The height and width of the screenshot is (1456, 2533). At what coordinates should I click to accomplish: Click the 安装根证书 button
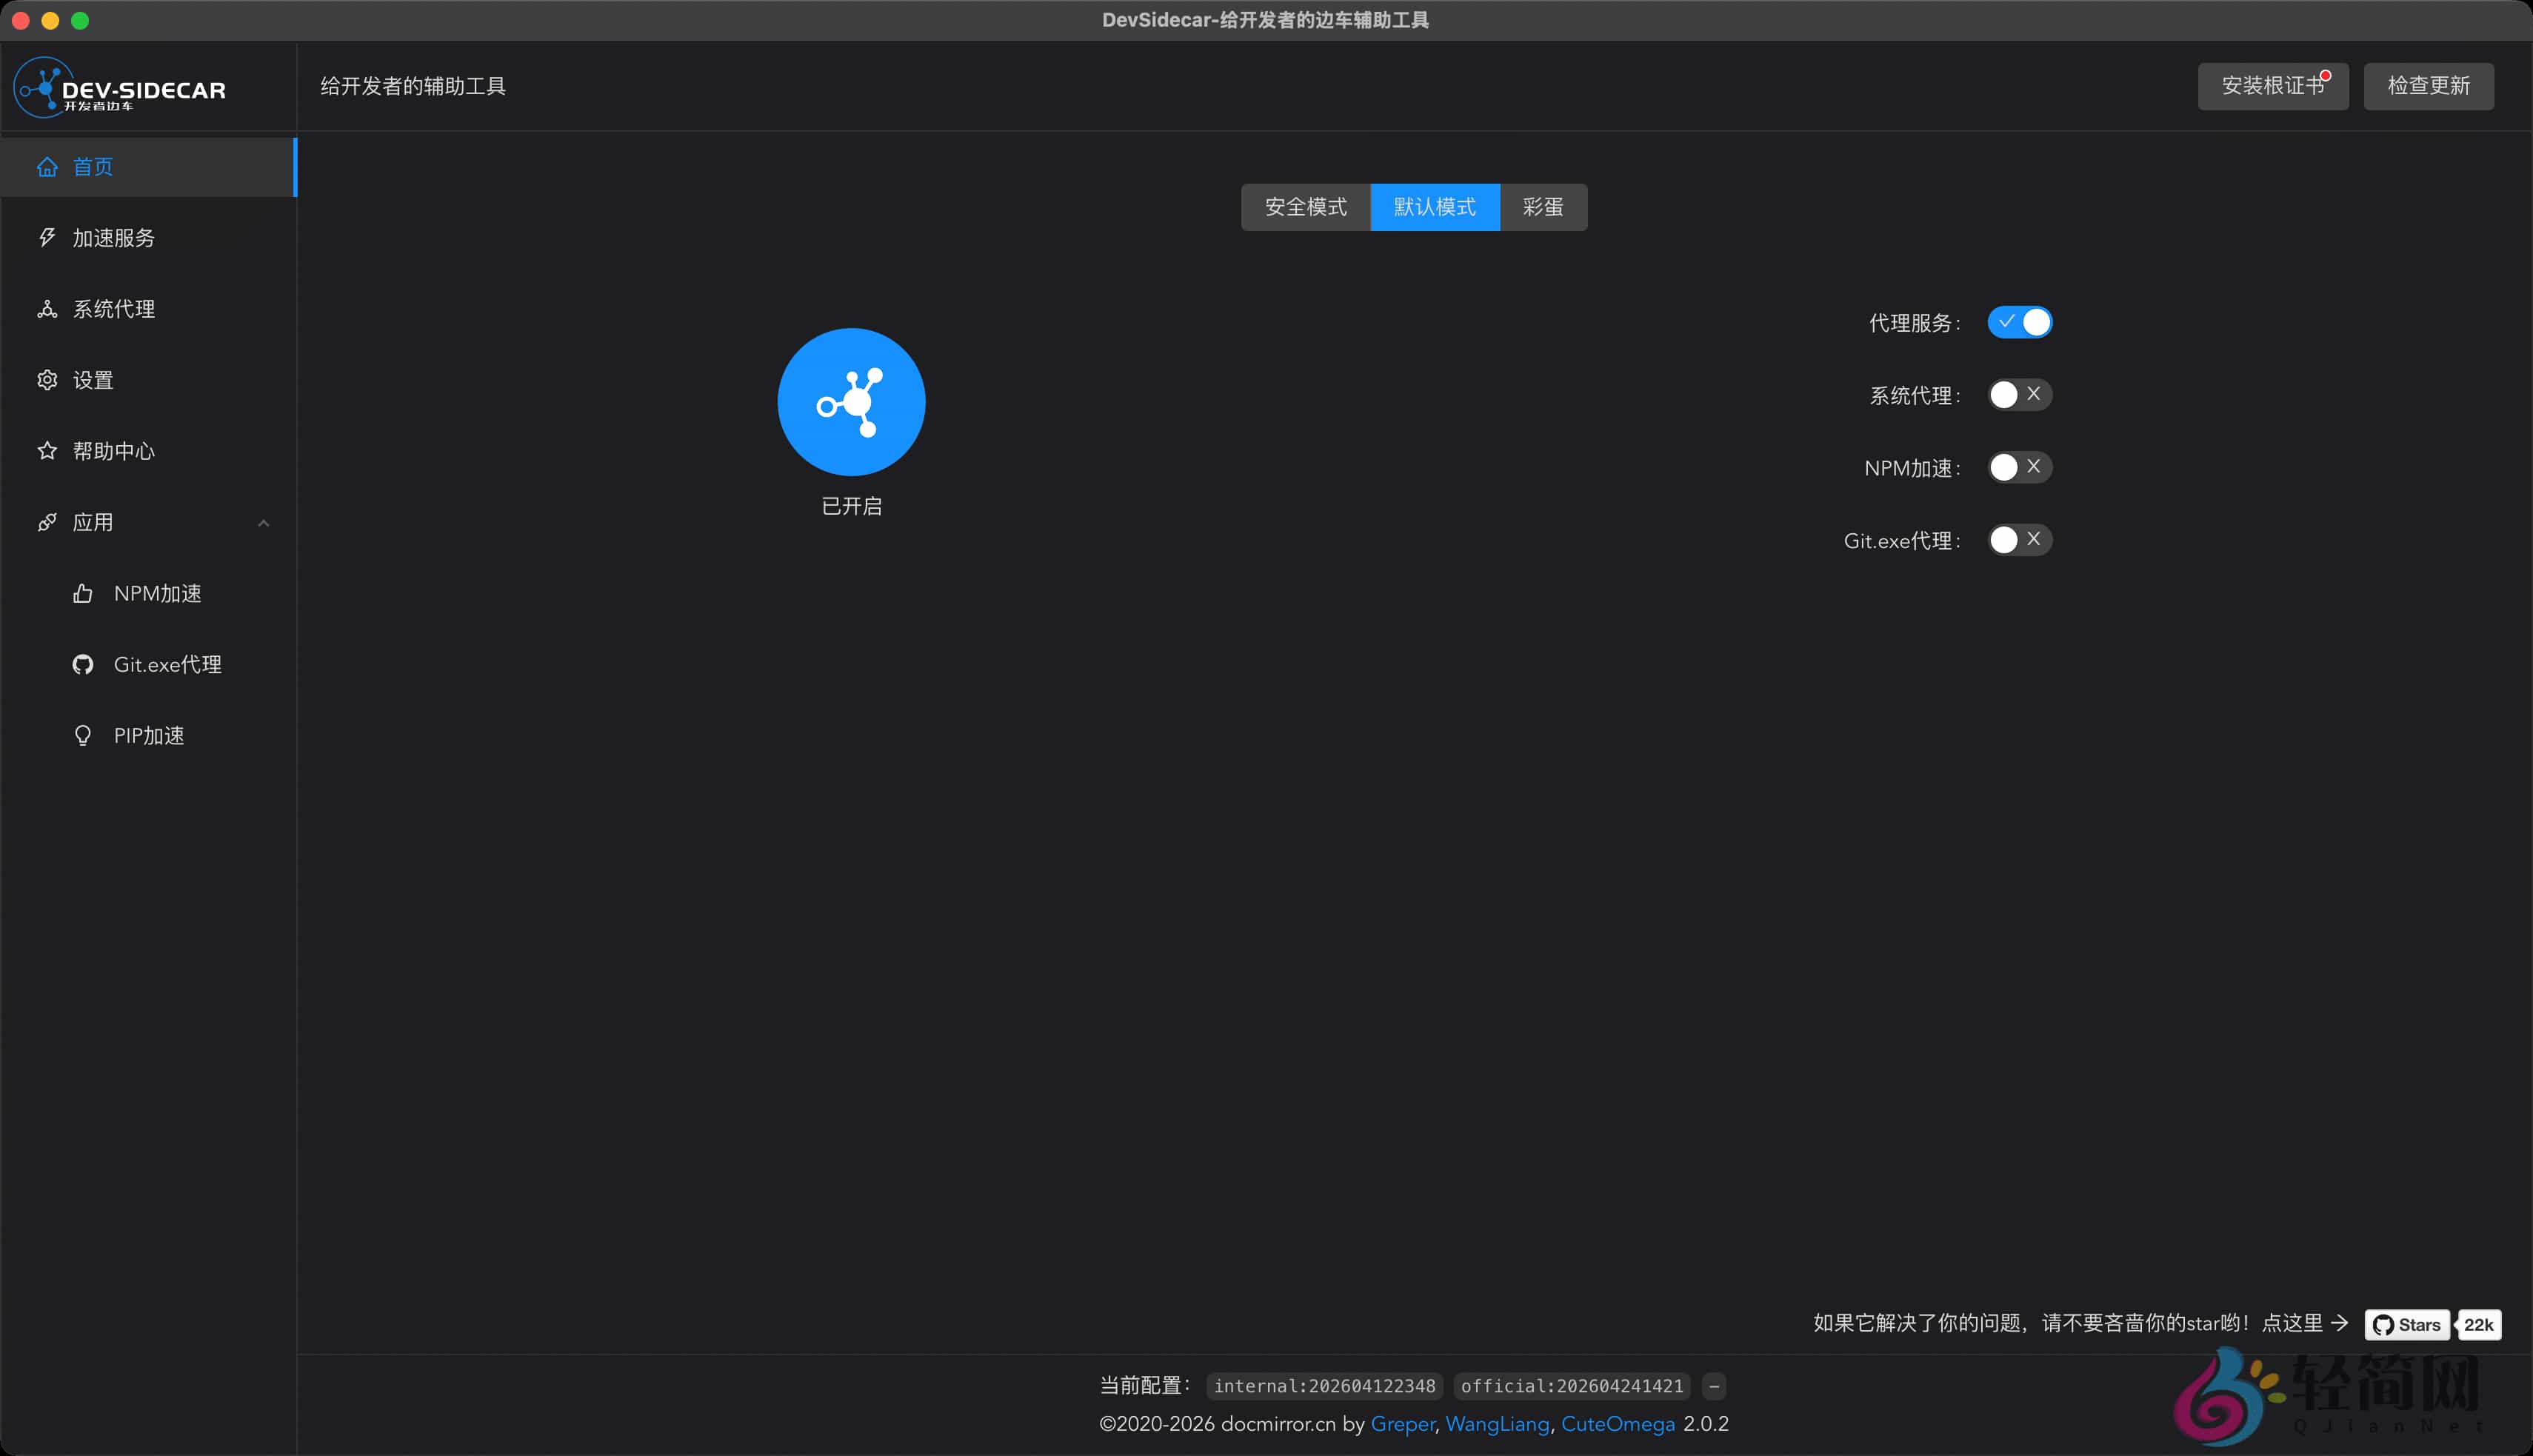pos(2272,86)
